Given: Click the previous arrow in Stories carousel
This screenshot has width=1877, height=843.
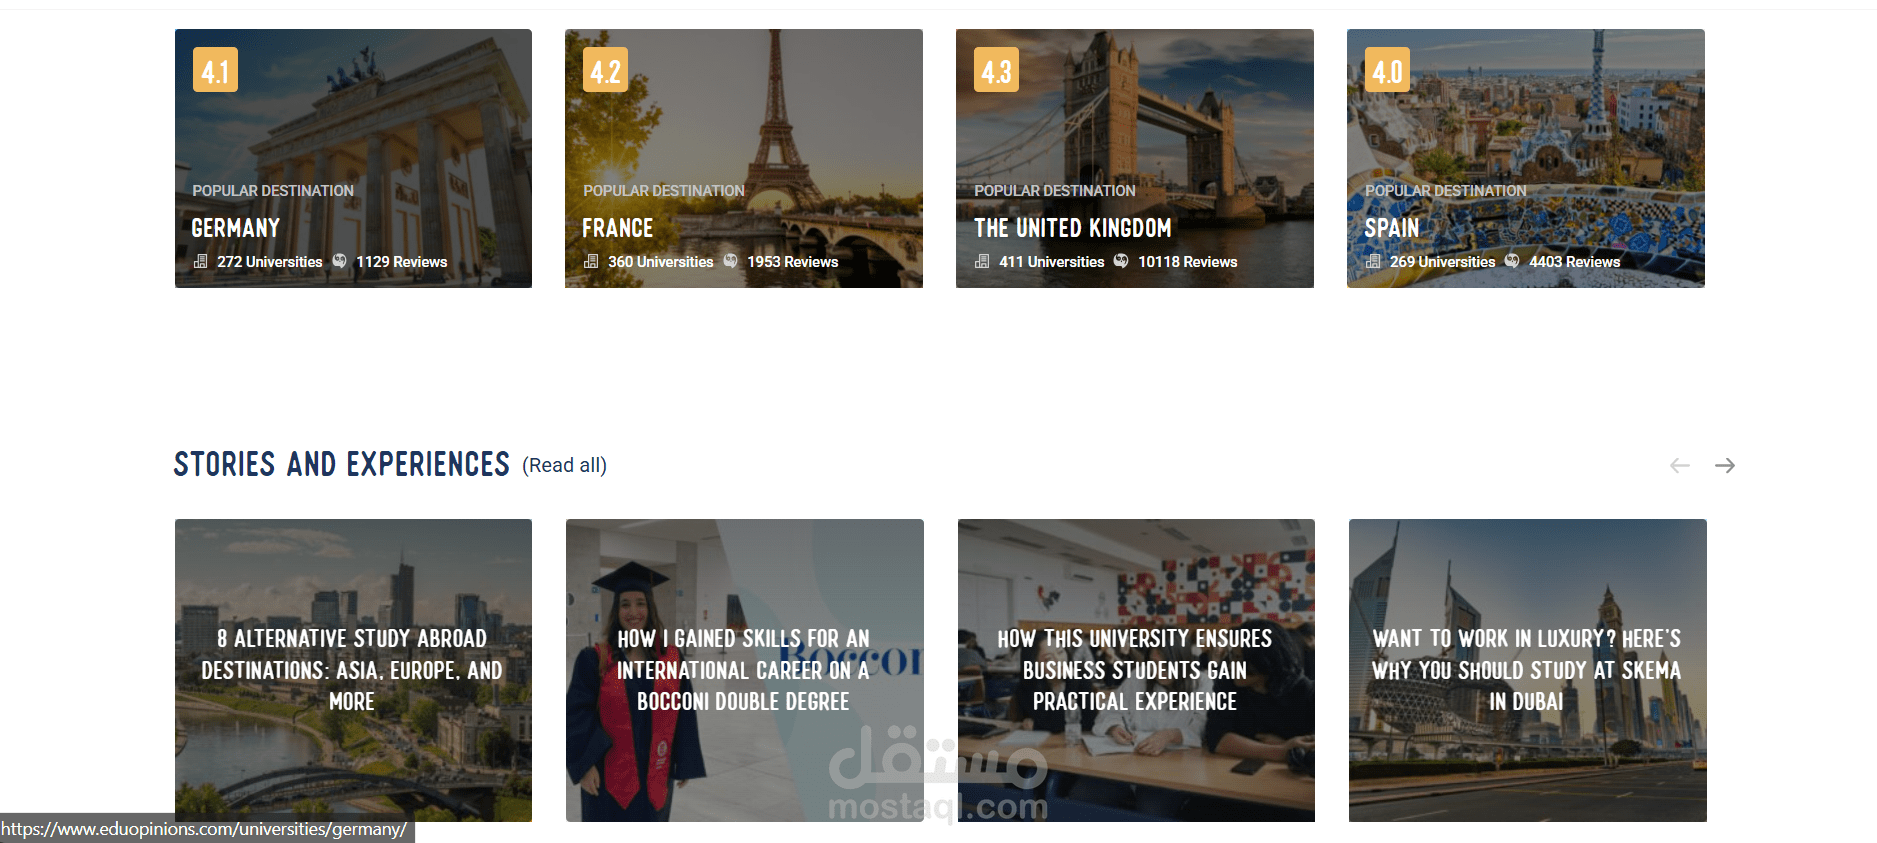Looking at the screenshot, I should pyautogui.click(x=1680, y=466).
